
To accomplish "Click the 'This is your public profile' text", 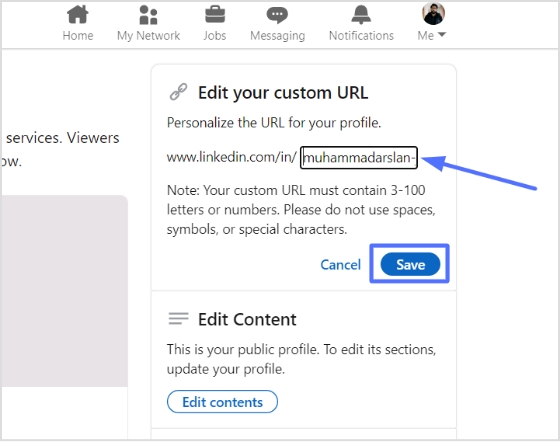I will (301, 359).
